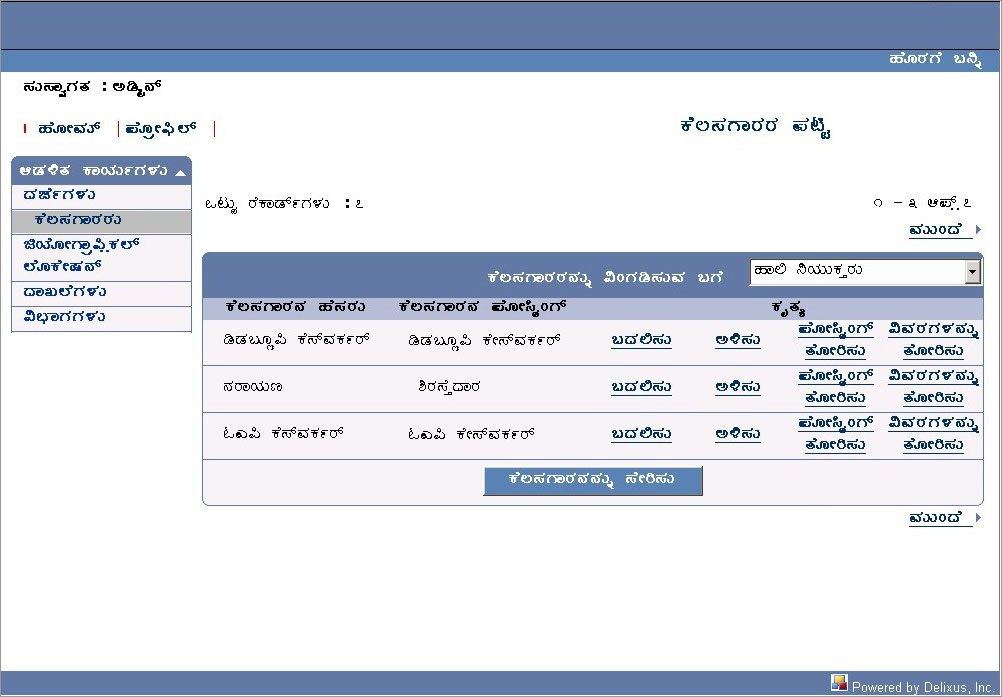
Task: Open ವಿಭಾಗಗಳು in the sidebar menu
Action: 65,317
